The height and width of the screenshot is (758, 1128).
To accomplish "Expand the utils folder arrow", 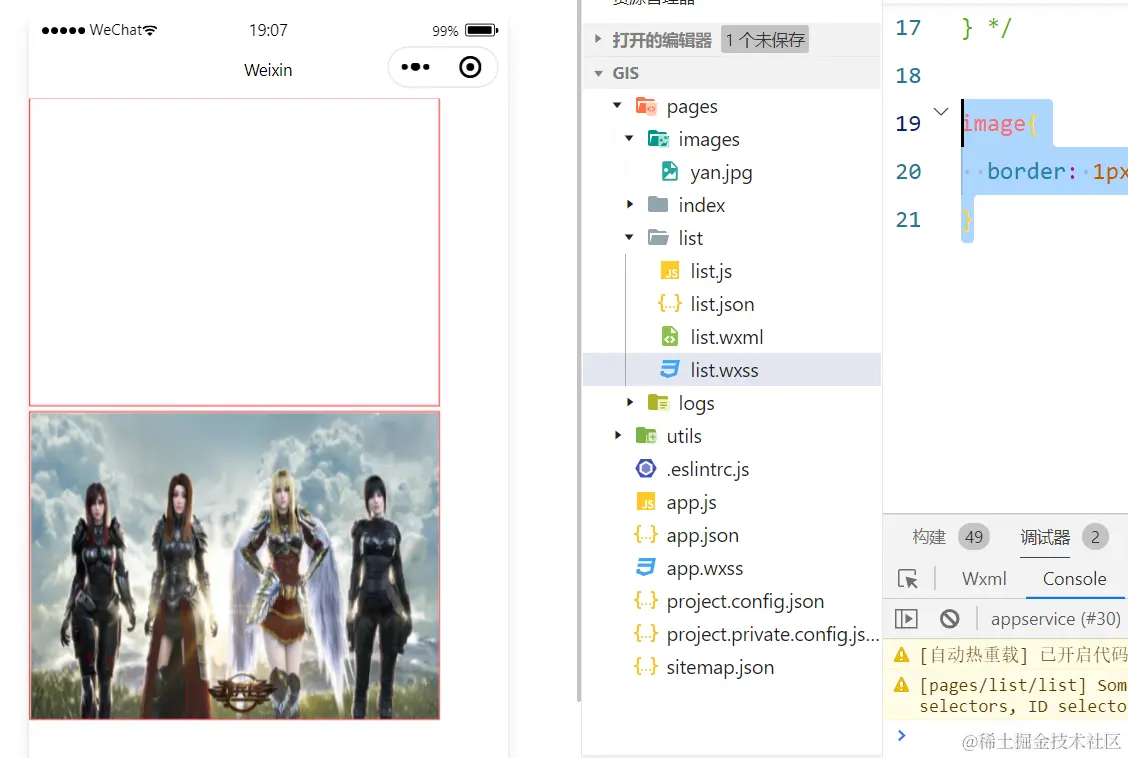I will (617, 435).
